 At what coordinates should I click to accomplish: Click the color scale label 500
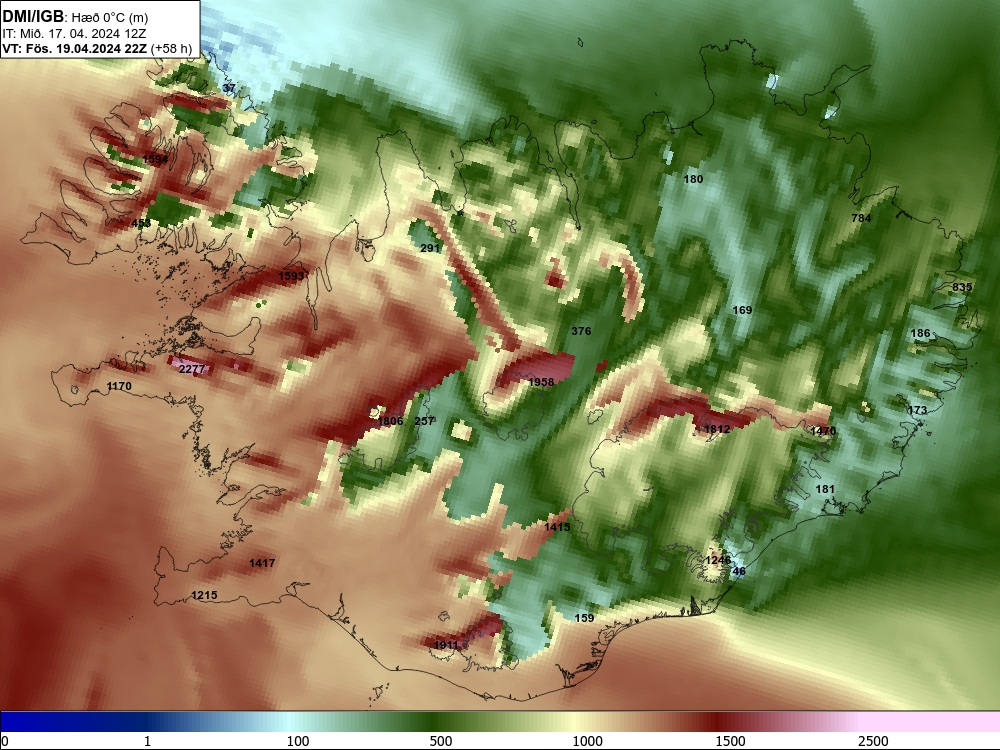click(441, 741)
